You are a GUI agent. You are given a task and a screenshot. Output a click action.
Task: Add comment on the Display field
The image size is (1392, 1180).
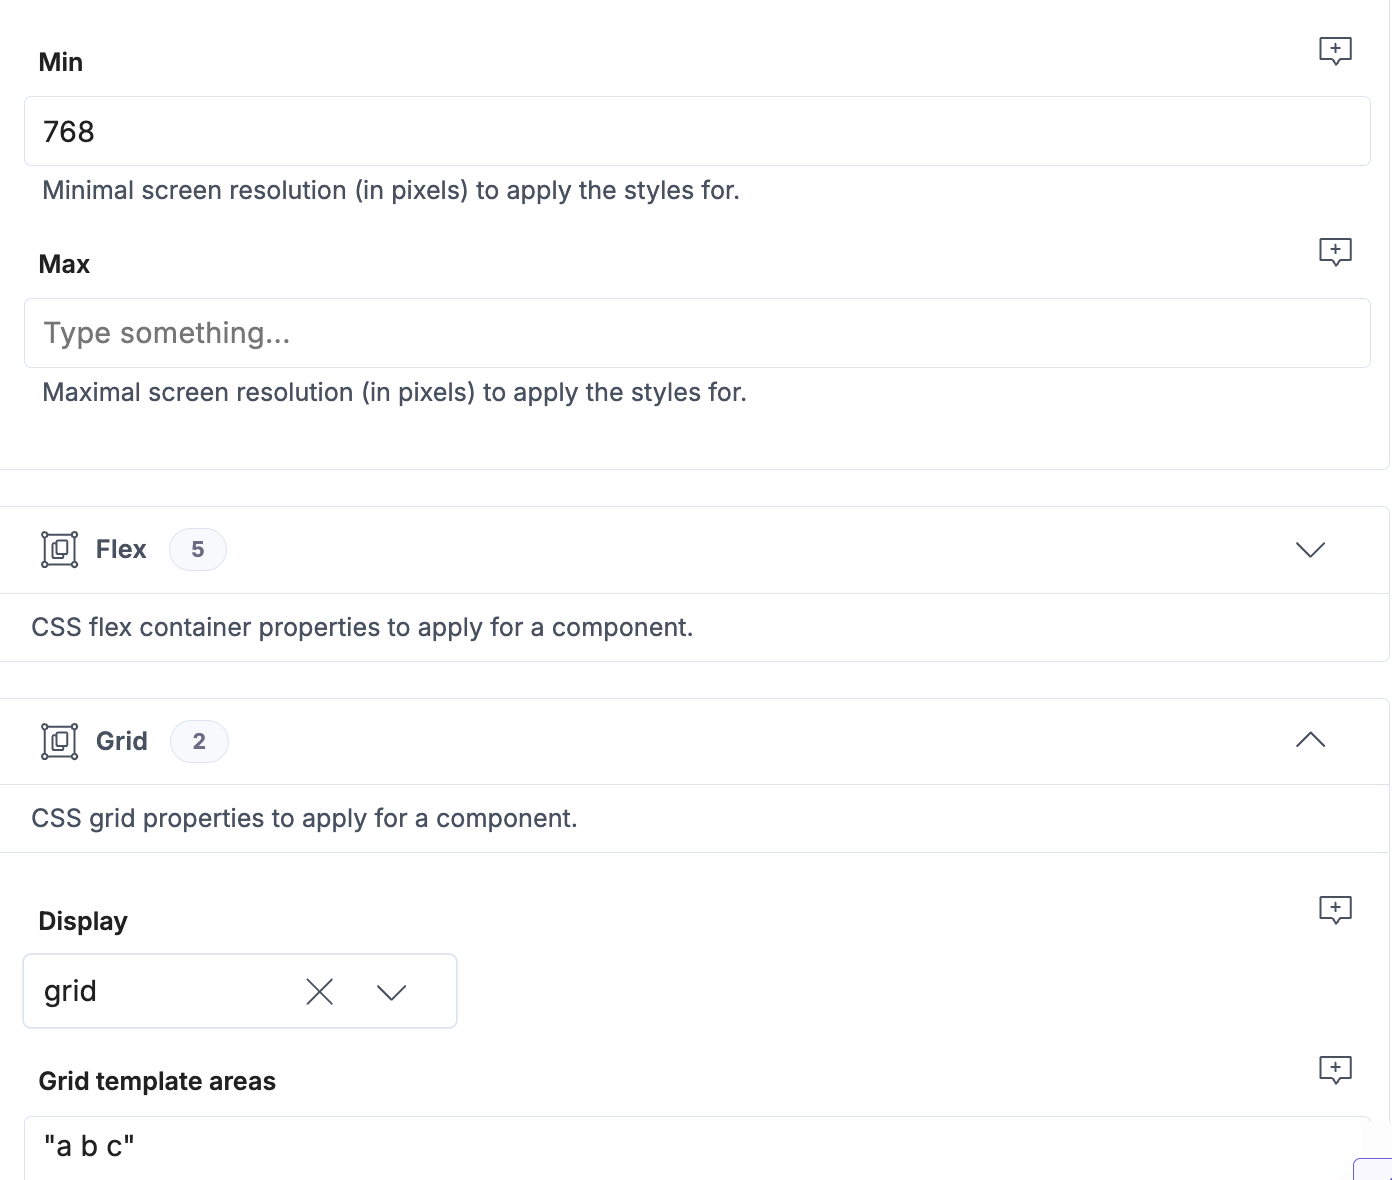pos(1335,909)
